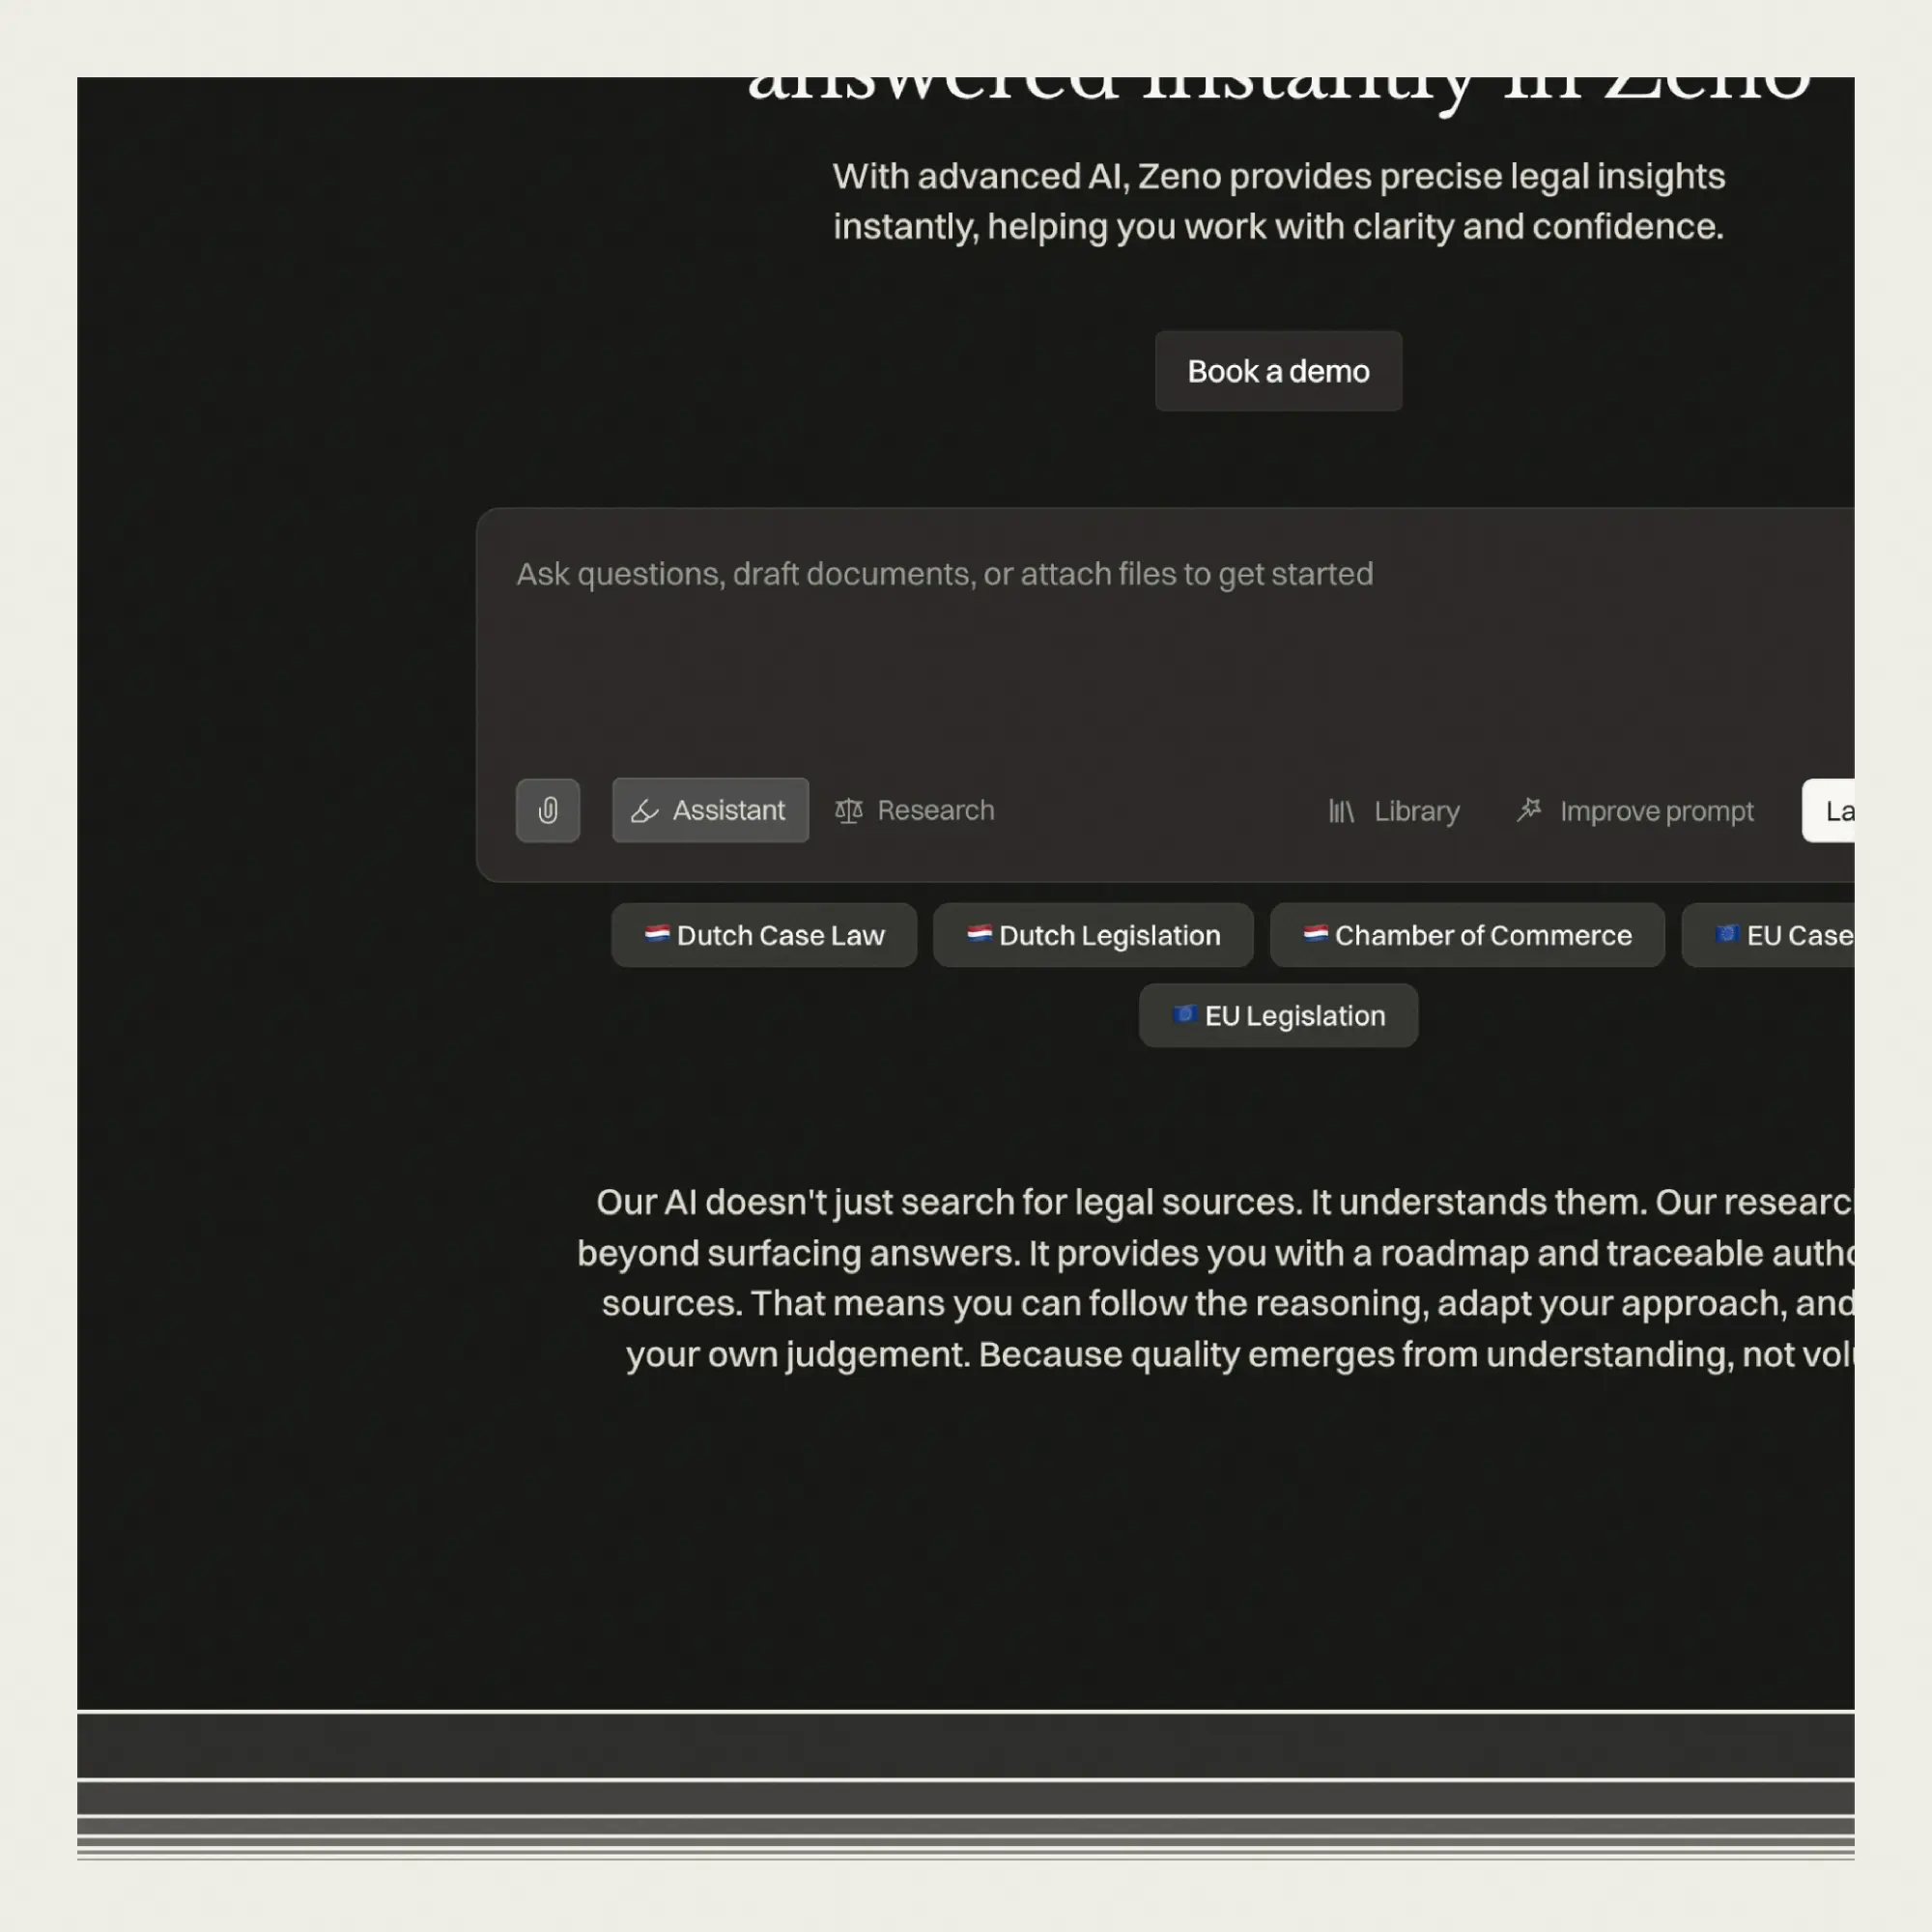Screen dimensions: 1932x1932
Task: Open the Library picker
Action: pos(1415,811)
